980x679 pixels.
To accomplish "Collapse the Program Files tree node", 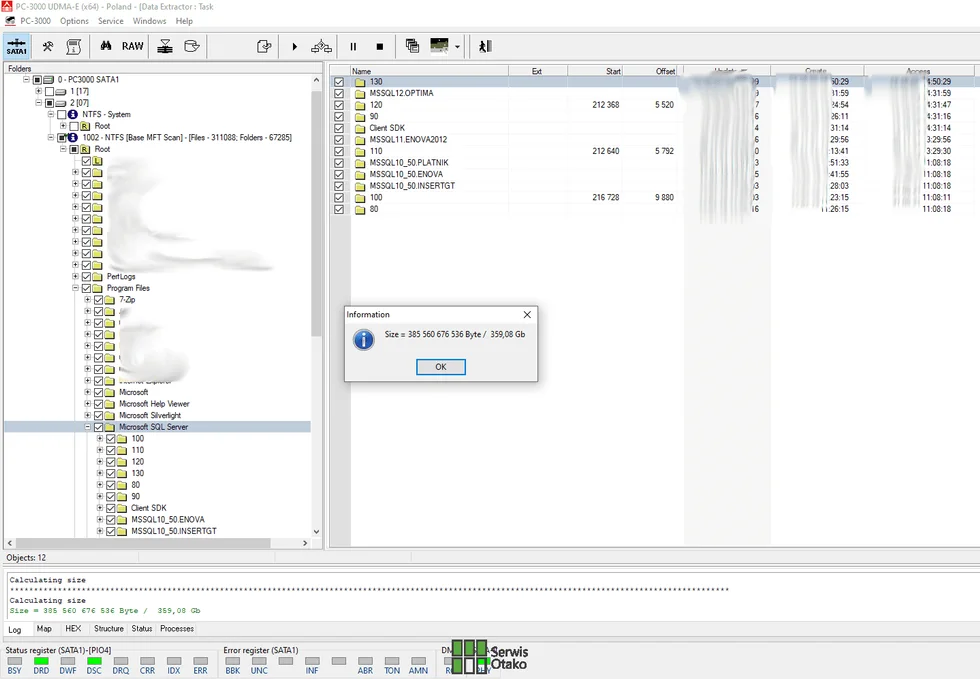I will 75,288.
